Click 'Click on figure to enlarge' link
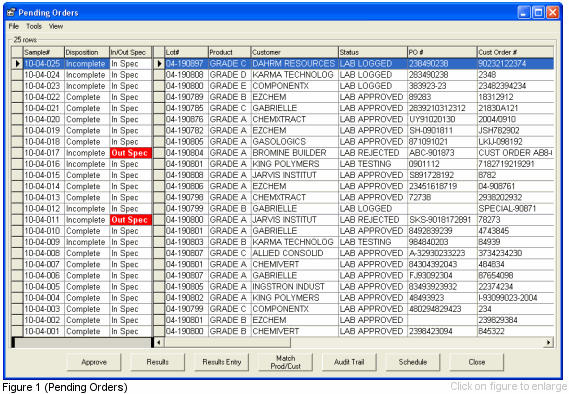This screenshot has height=394, width=569. (x=509, y=386)
